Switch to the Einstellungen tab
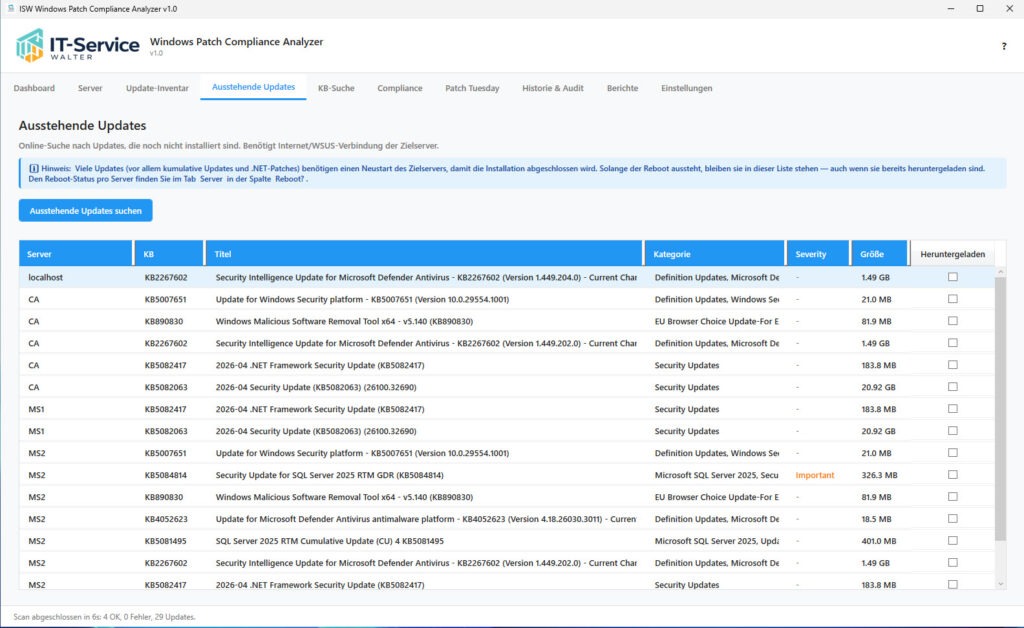 pyautogui.click(x=686, y=88)
